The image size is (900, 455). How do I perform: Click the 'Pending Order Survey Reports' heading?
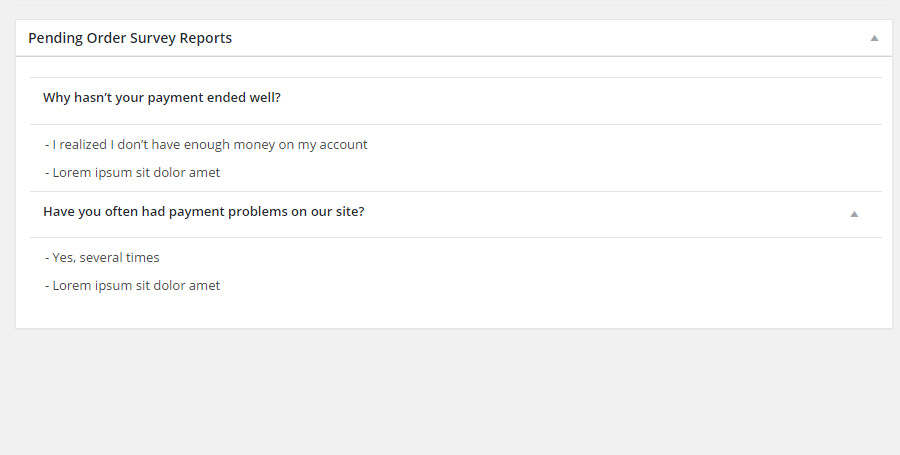(130, 38)
